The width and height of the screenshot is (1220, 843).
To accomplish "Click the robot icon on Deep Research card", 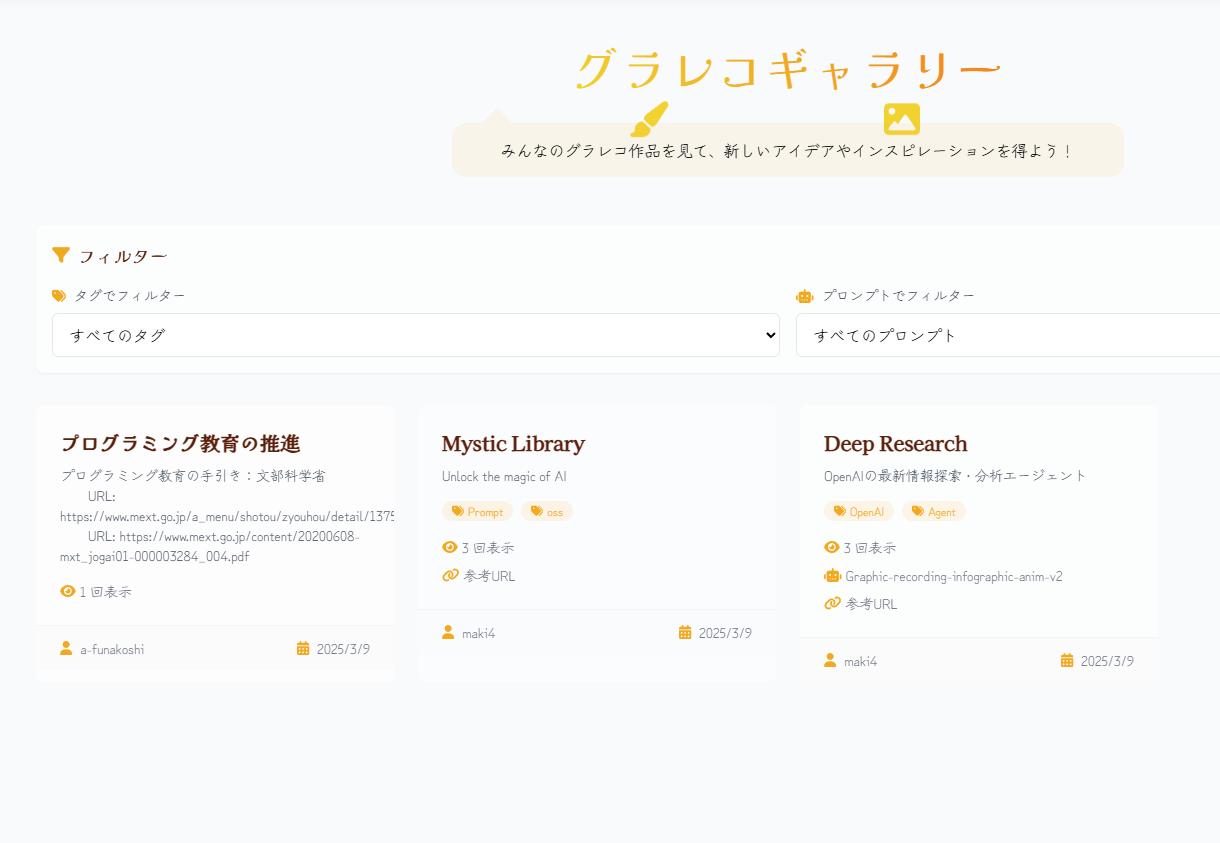I will coord(832,575).
